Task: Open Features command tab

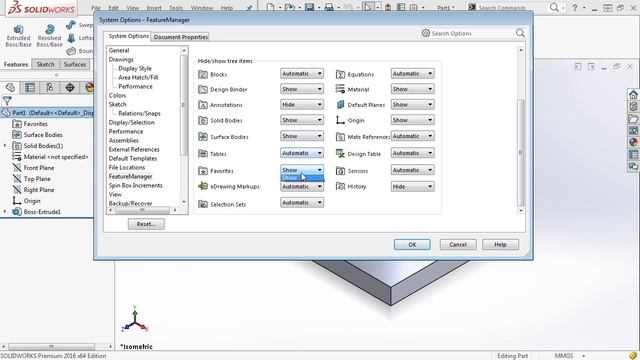Action: [x=16, y=64]
